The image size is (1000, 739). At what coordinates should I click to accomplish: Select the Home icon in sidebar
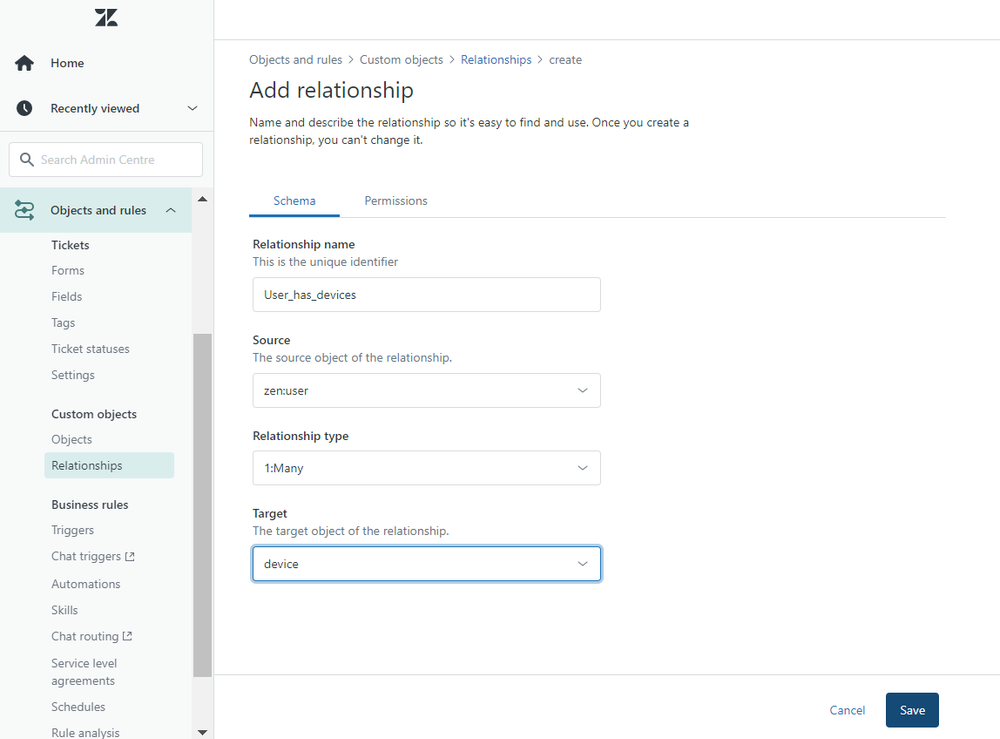tap(23, 62)
